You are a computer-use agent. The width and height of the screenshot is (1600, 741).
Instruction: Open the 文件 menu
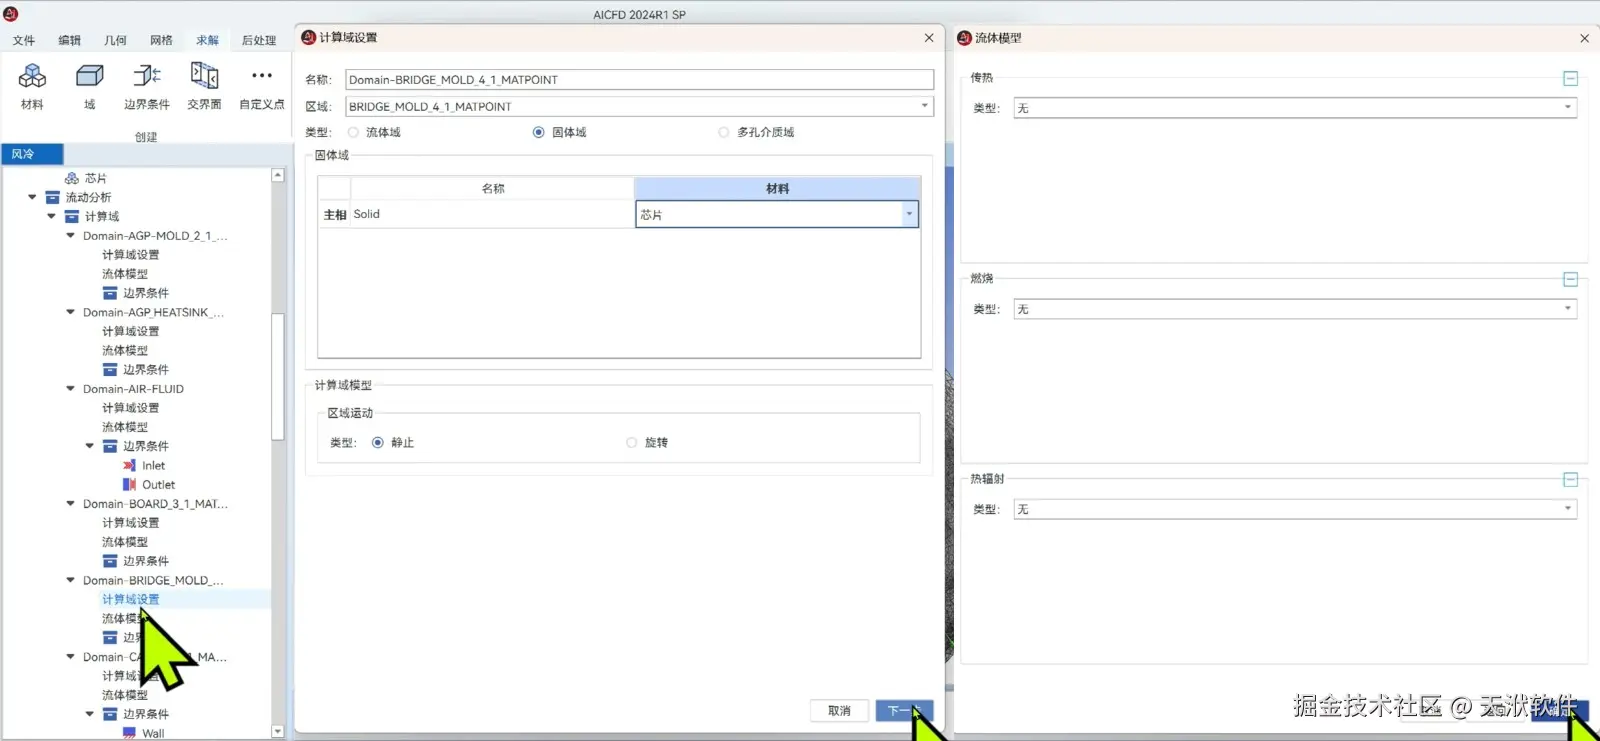point(24,41)
